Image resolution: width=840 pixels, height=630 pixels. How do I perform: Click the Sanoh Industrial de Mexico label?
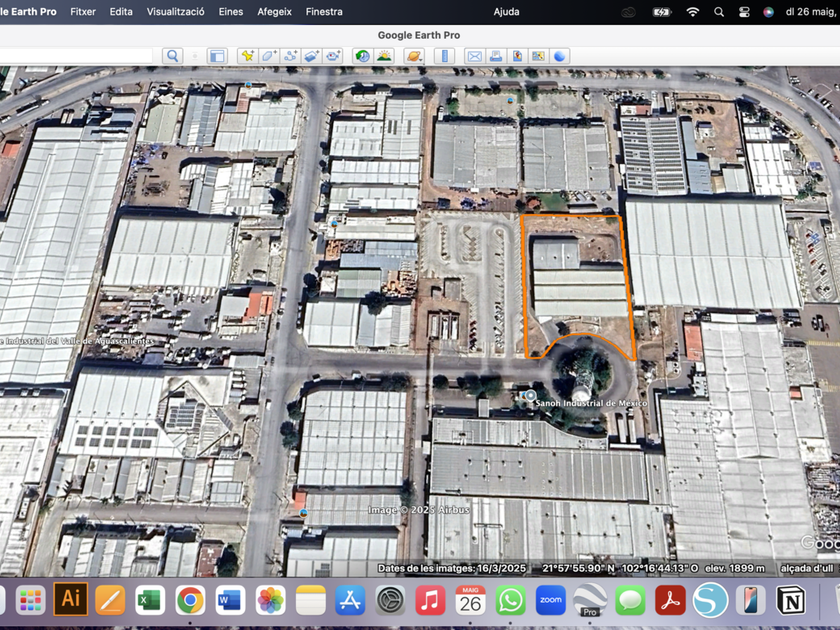click(x=592, y=403)
